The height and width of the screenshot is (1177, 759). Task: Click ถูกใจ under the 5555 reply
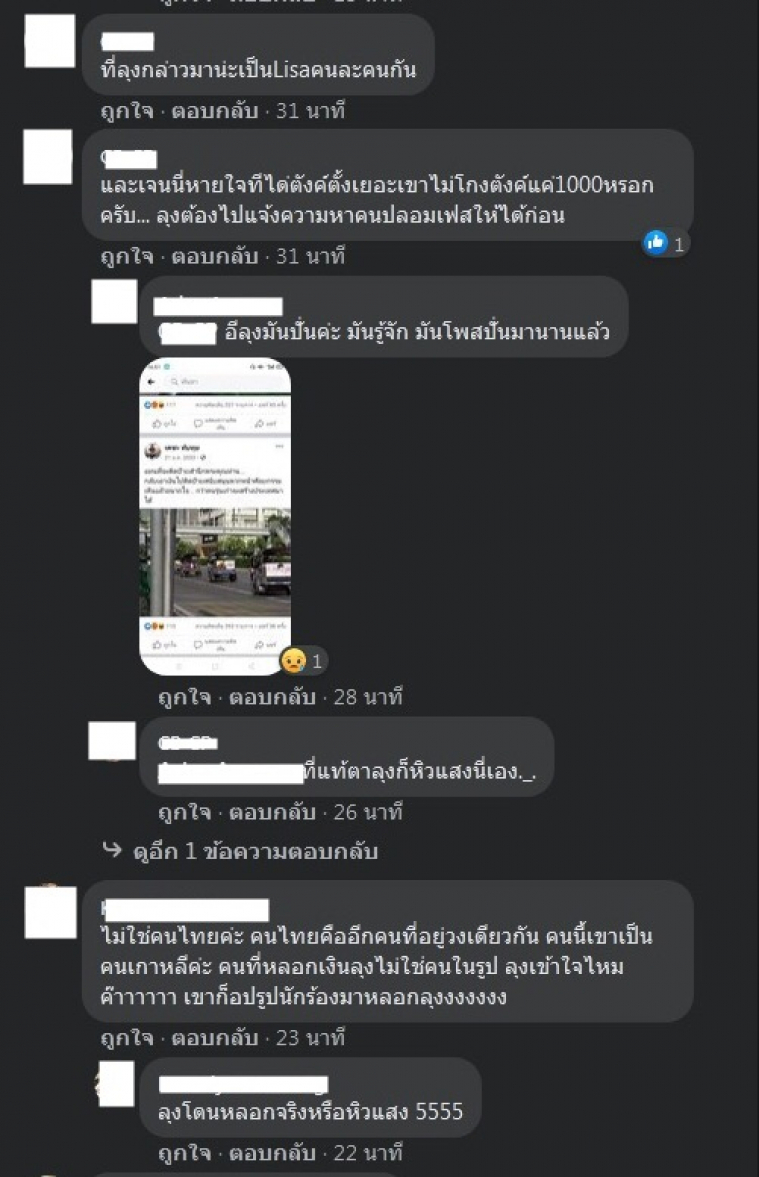tap(185, 1153)
